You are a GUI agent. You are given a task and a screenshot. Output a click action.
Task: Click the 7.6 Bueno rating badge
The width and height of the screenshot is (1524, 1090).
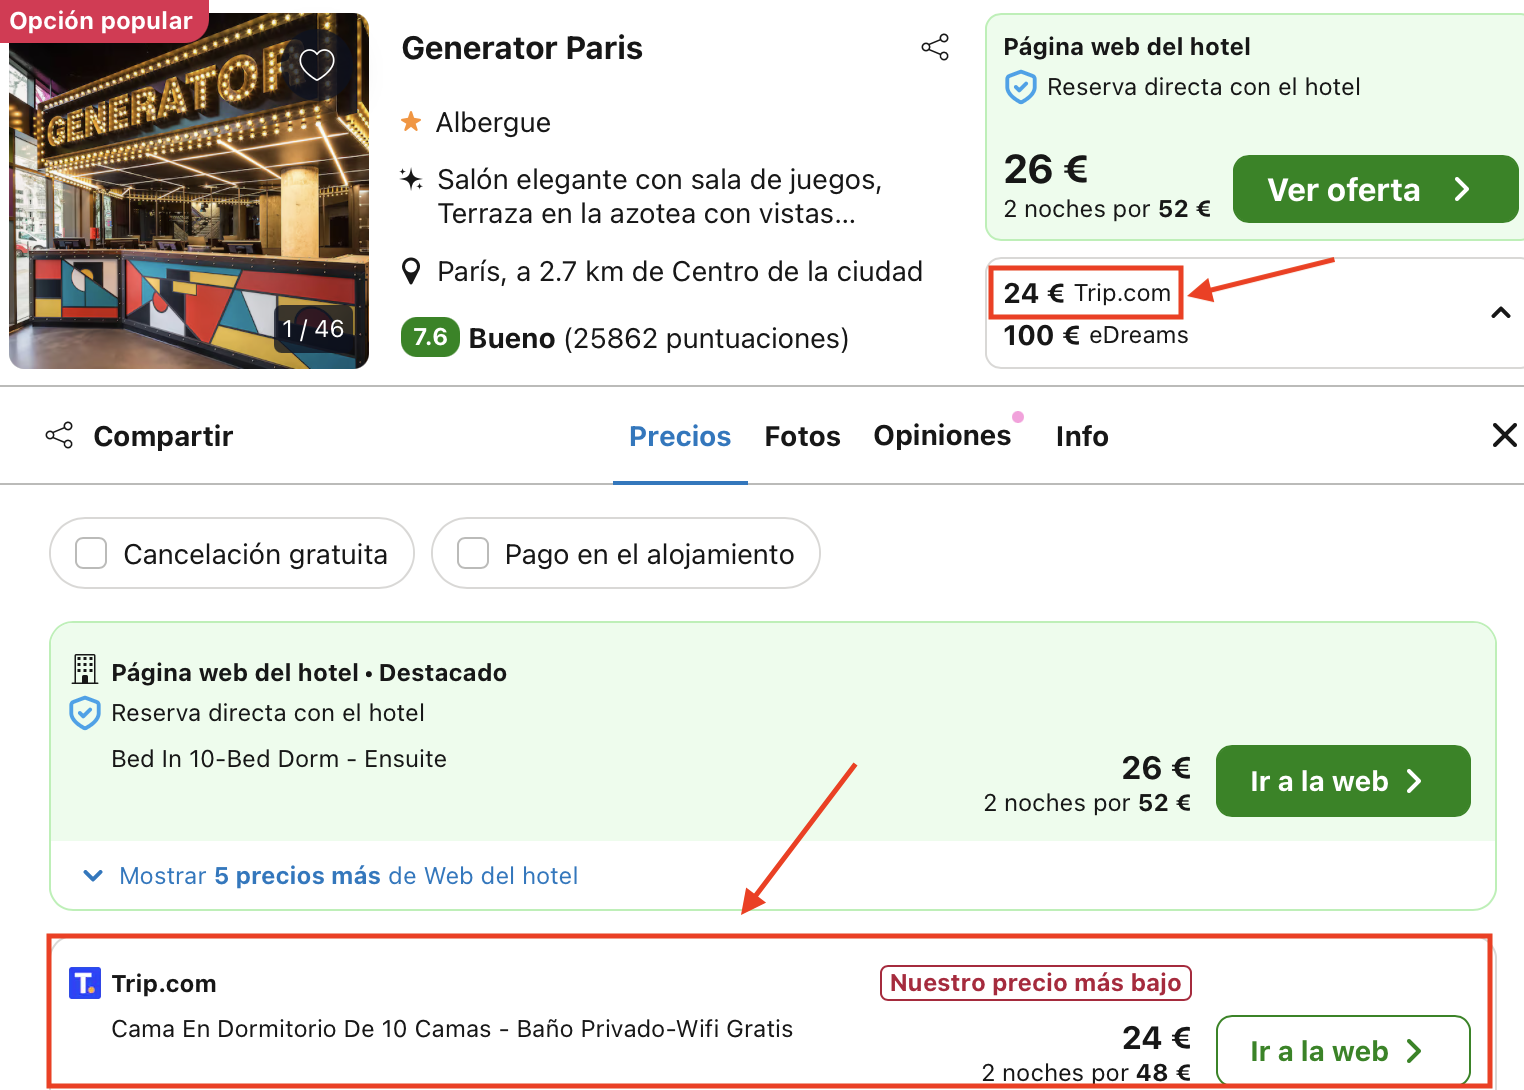click(430, 338)
